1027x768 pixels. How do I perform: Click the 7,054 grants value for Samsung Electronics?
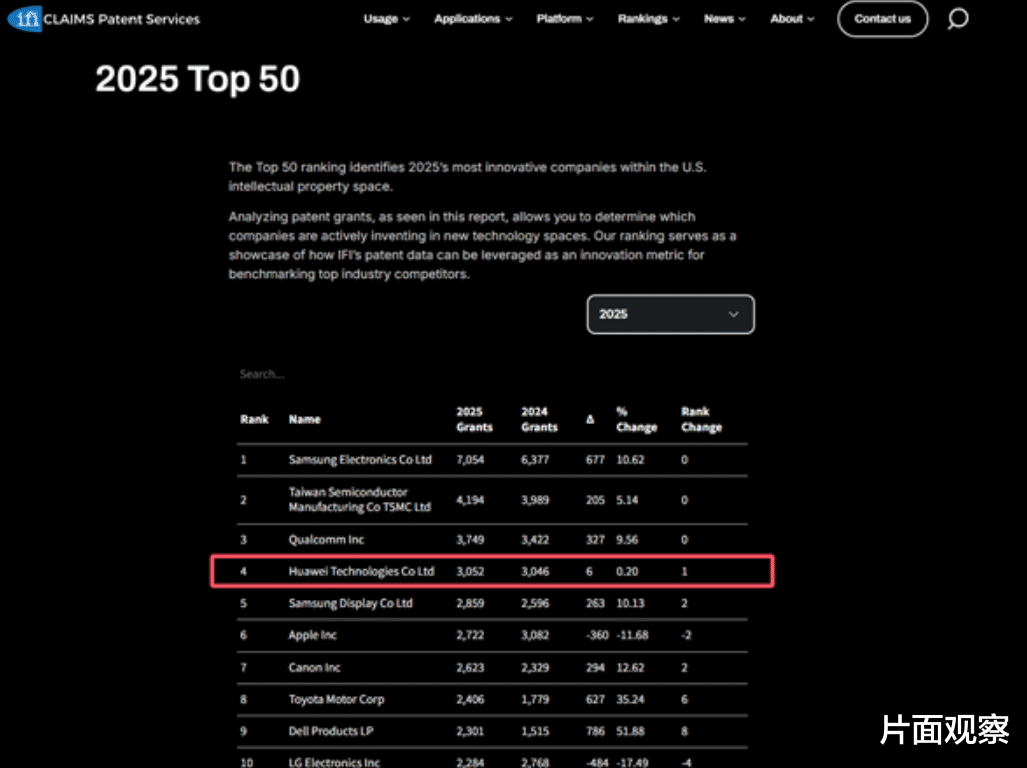[x=470, y=460]
